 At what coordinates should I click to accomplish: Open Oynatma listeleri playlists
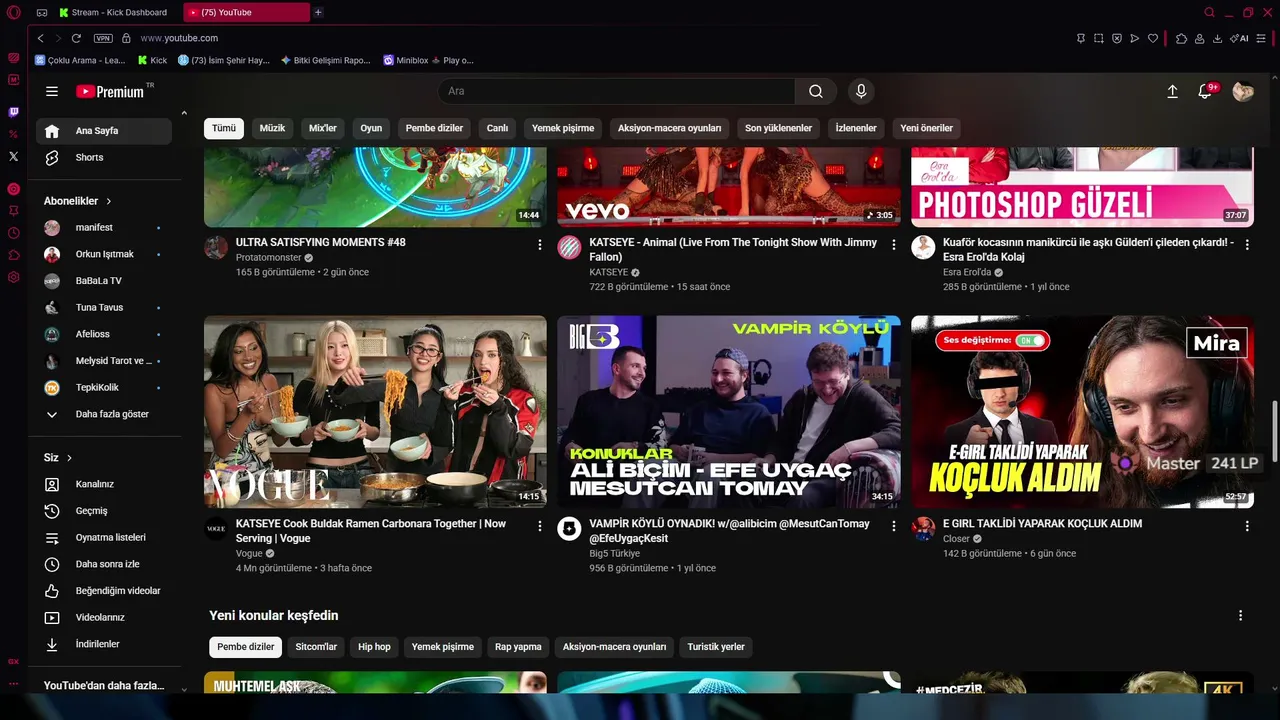tap(104, 537)
